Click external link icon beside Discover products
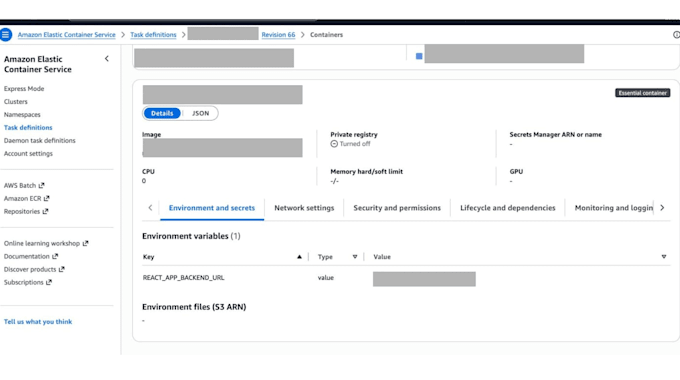This screenshot has width=680, height=380. point(62,269)
